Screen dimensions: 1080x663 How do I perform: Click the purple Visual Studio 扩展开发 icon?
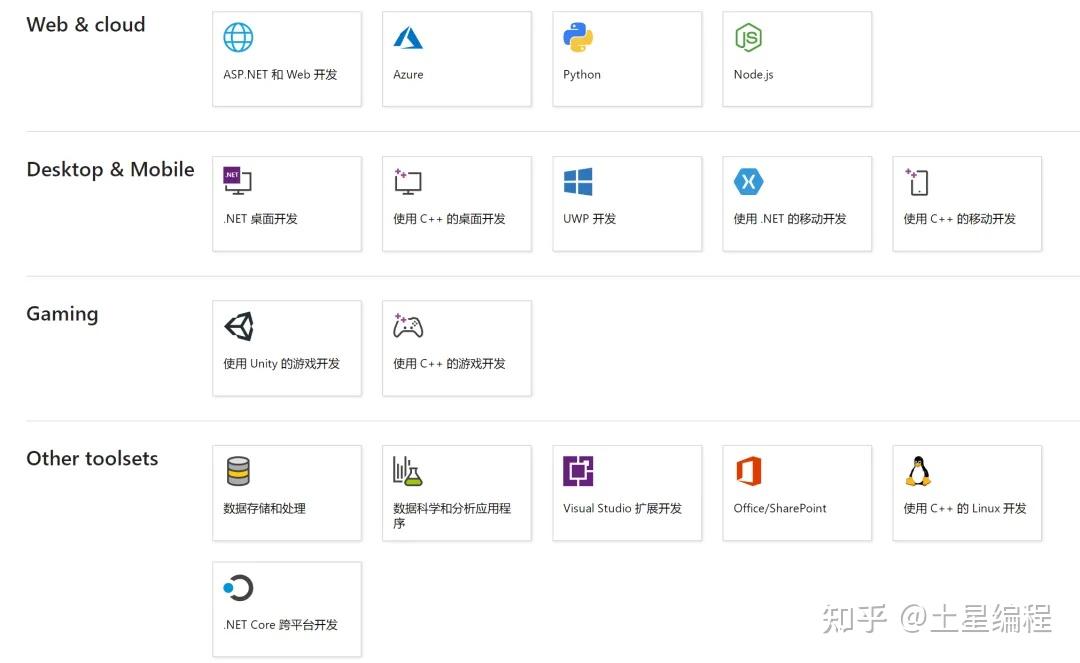coord(577,470)
